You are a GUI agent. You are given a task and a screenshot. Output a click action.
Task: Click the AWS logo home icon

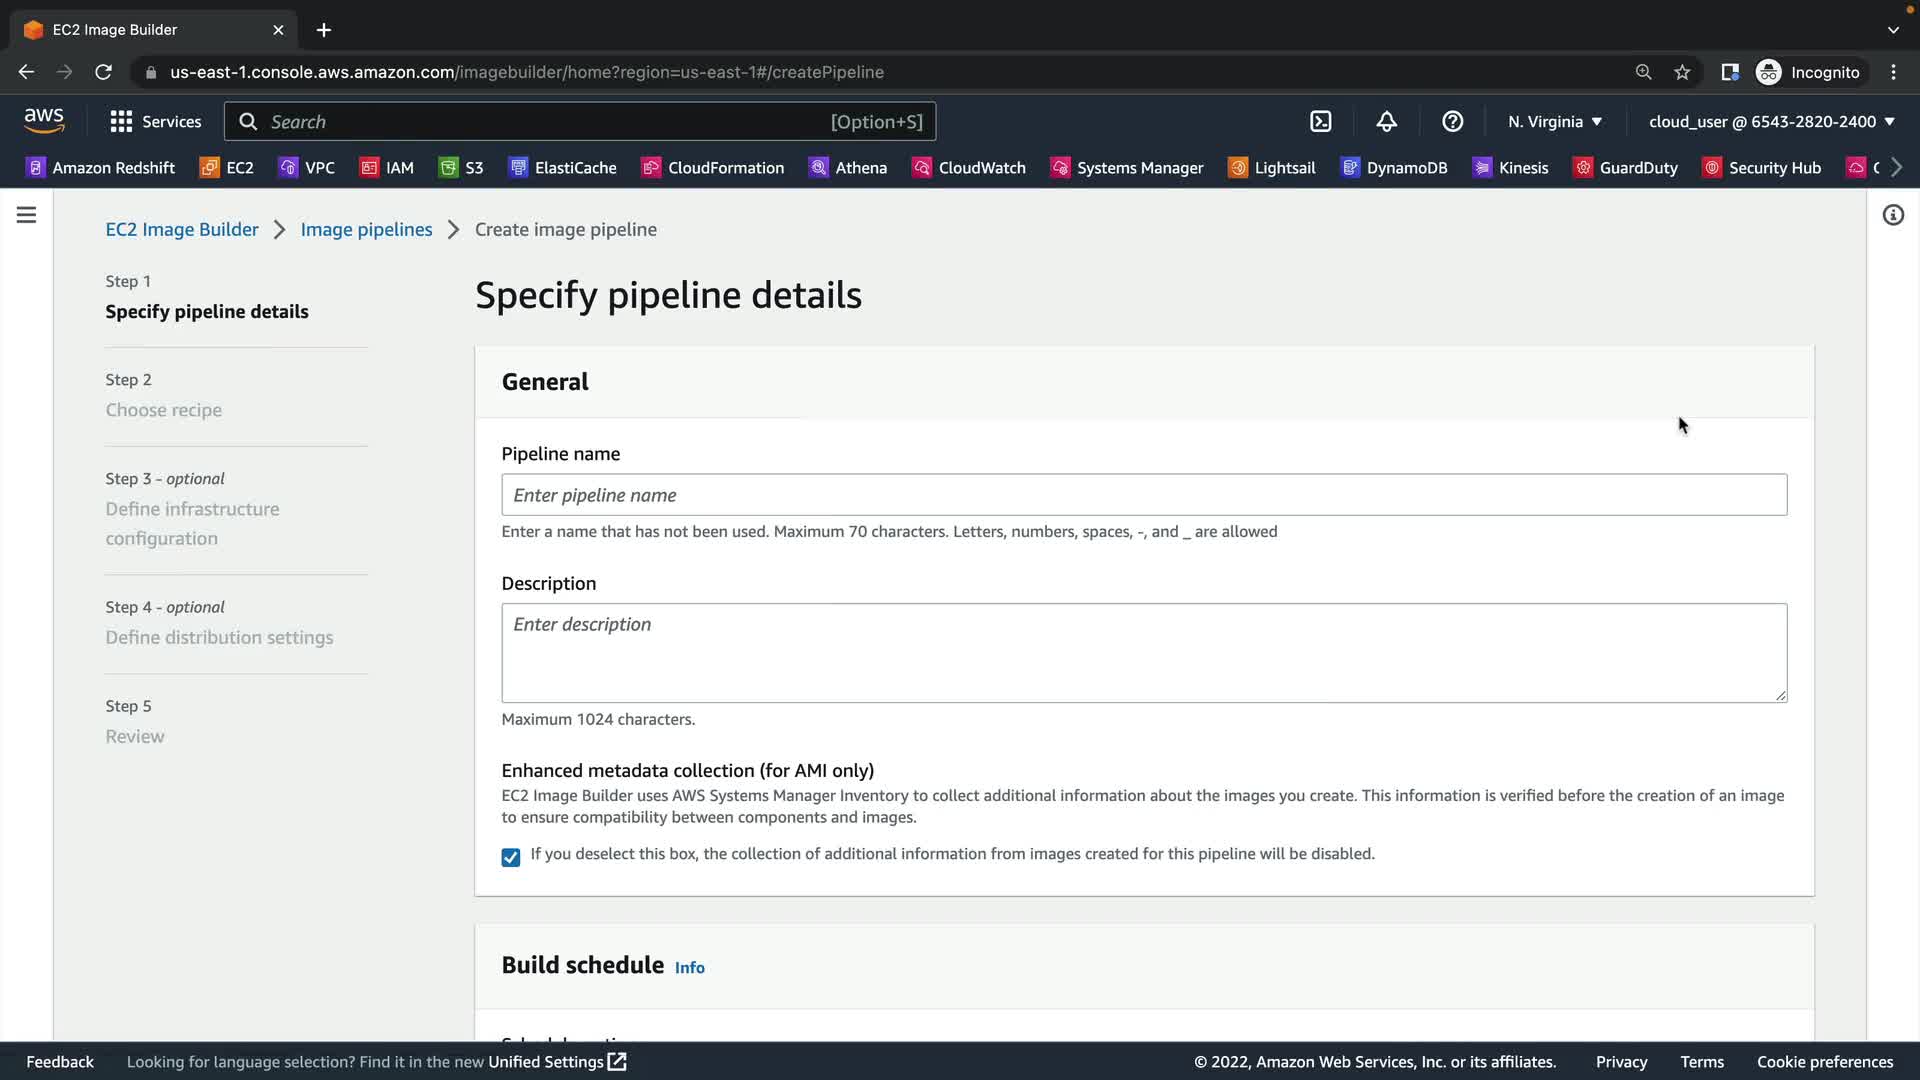44,121
